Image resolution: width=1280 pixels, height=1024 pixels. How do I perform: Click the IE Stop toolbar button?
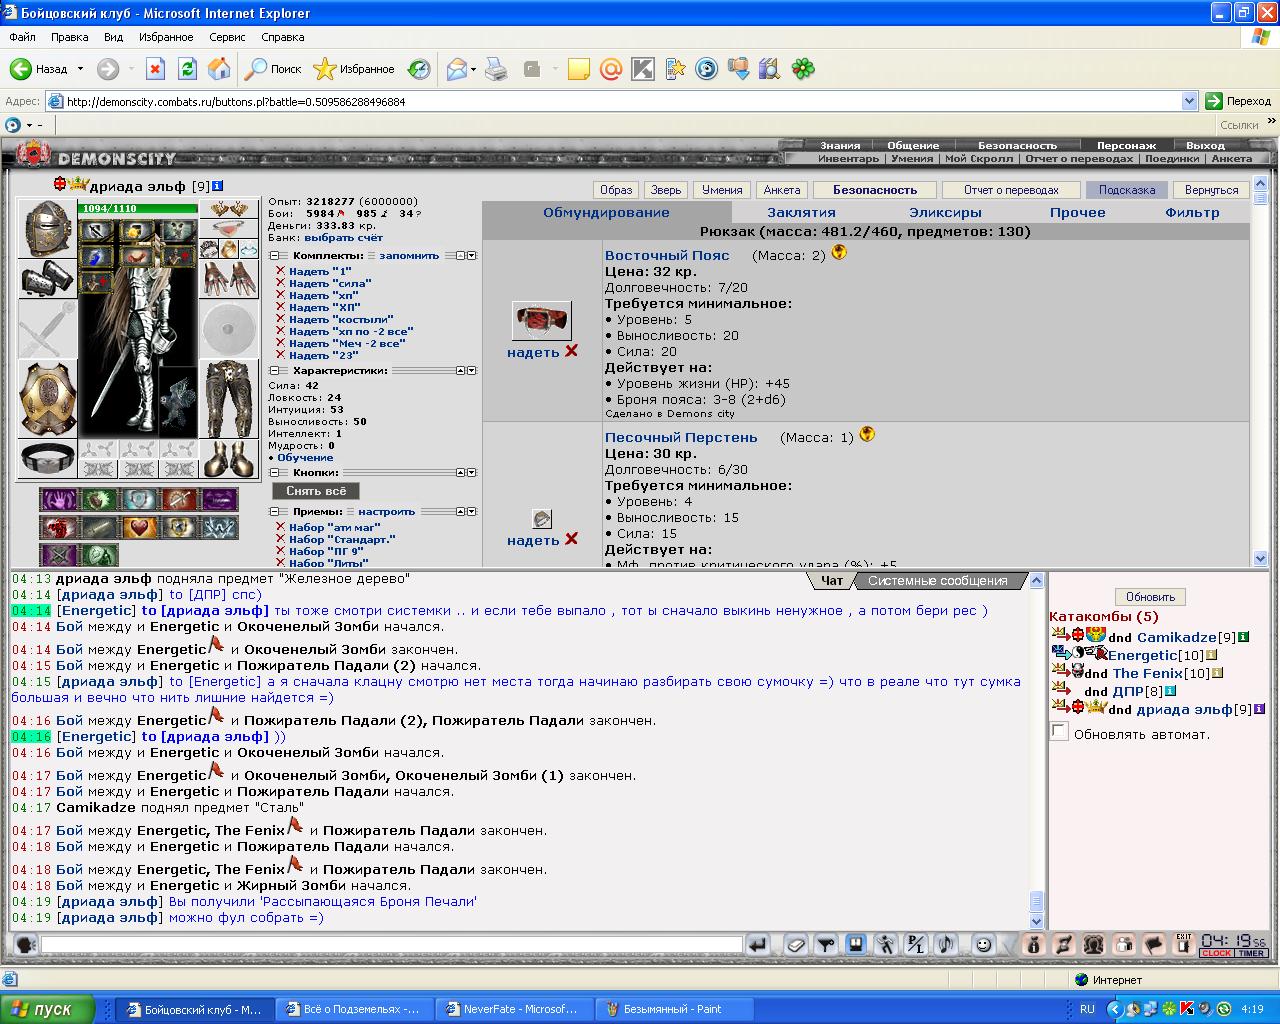pos(155,69)
